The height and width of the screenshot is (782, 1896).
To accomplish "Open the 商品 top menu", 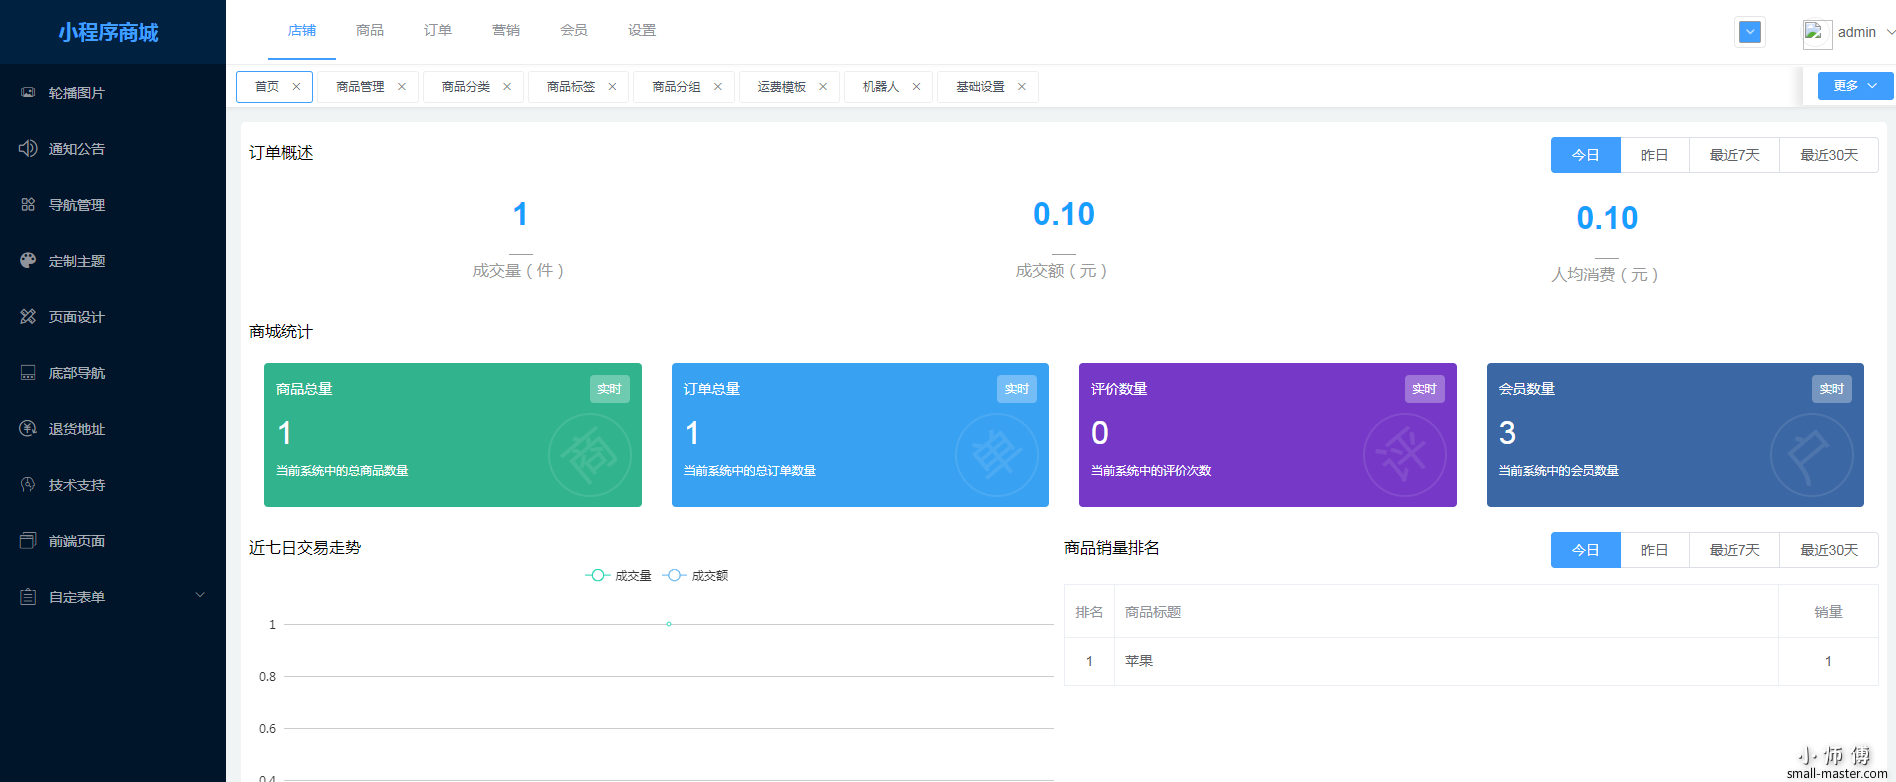I will 370,31.
